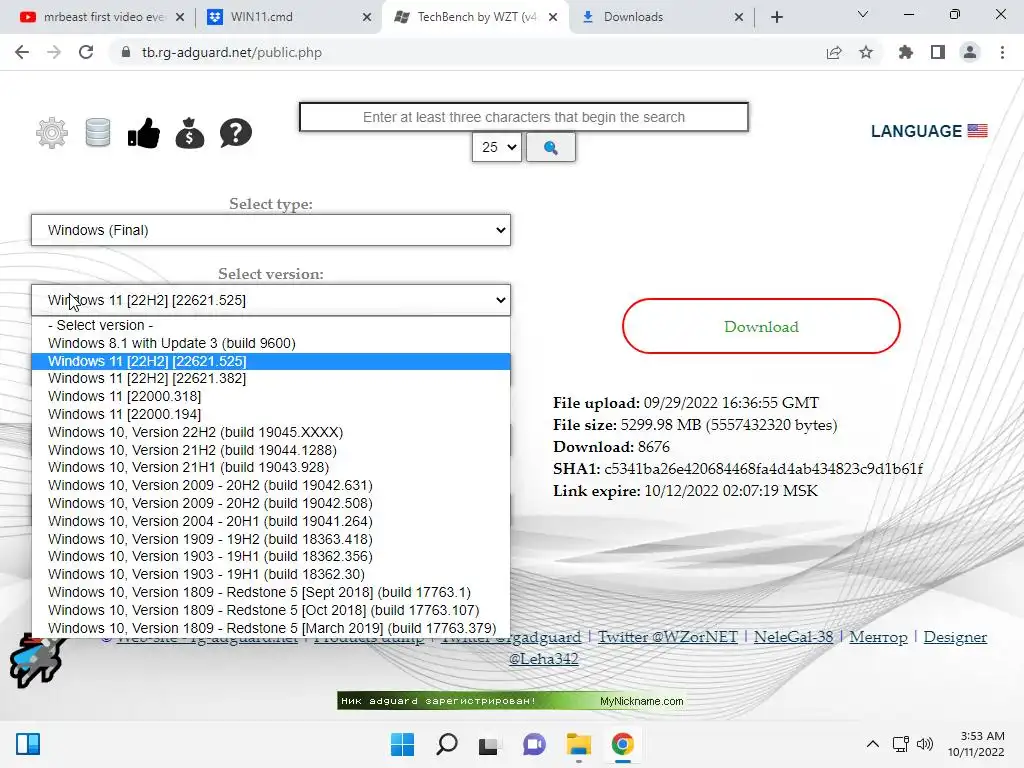Click the MyNickname.com banner
1024x768 pixels.
[511, 701]
